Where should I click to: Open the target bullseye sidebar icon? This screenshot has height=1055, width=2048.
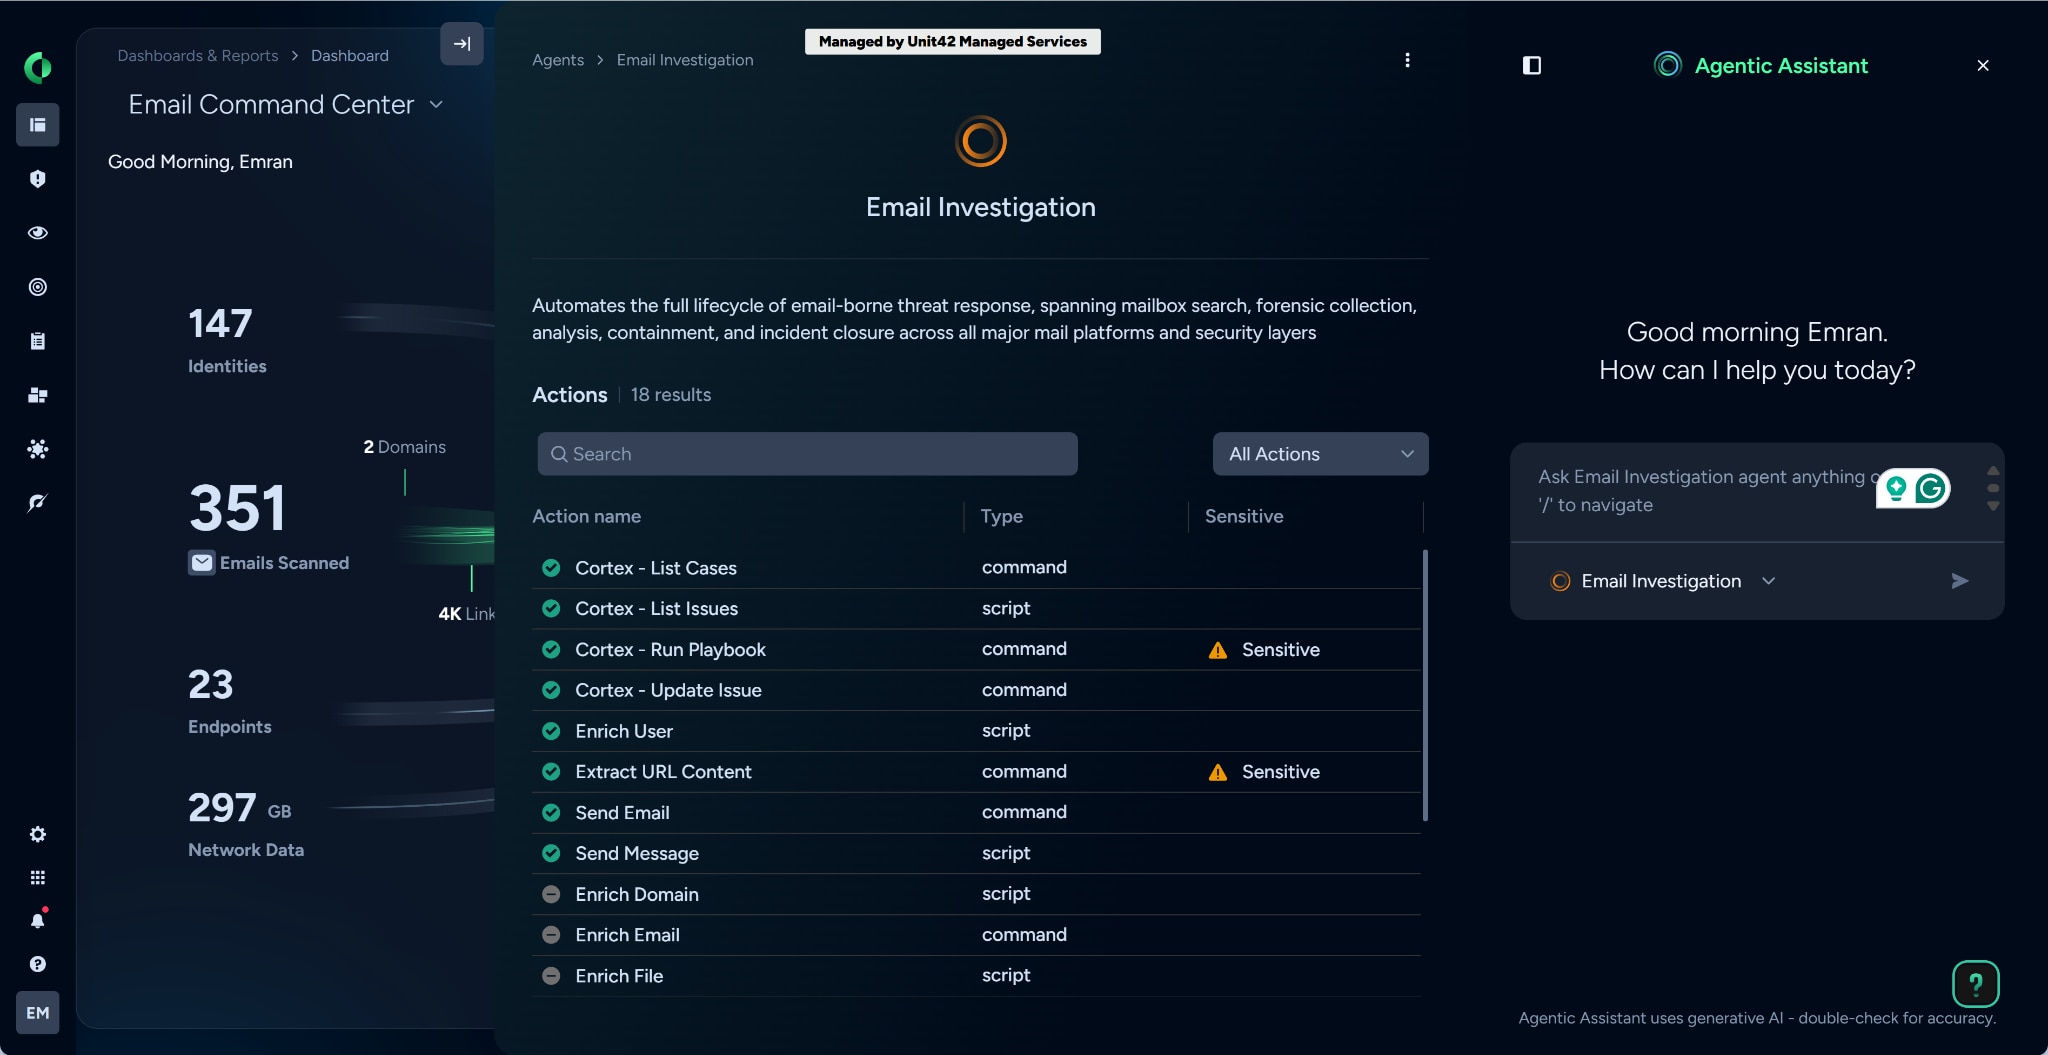point(37,287)
